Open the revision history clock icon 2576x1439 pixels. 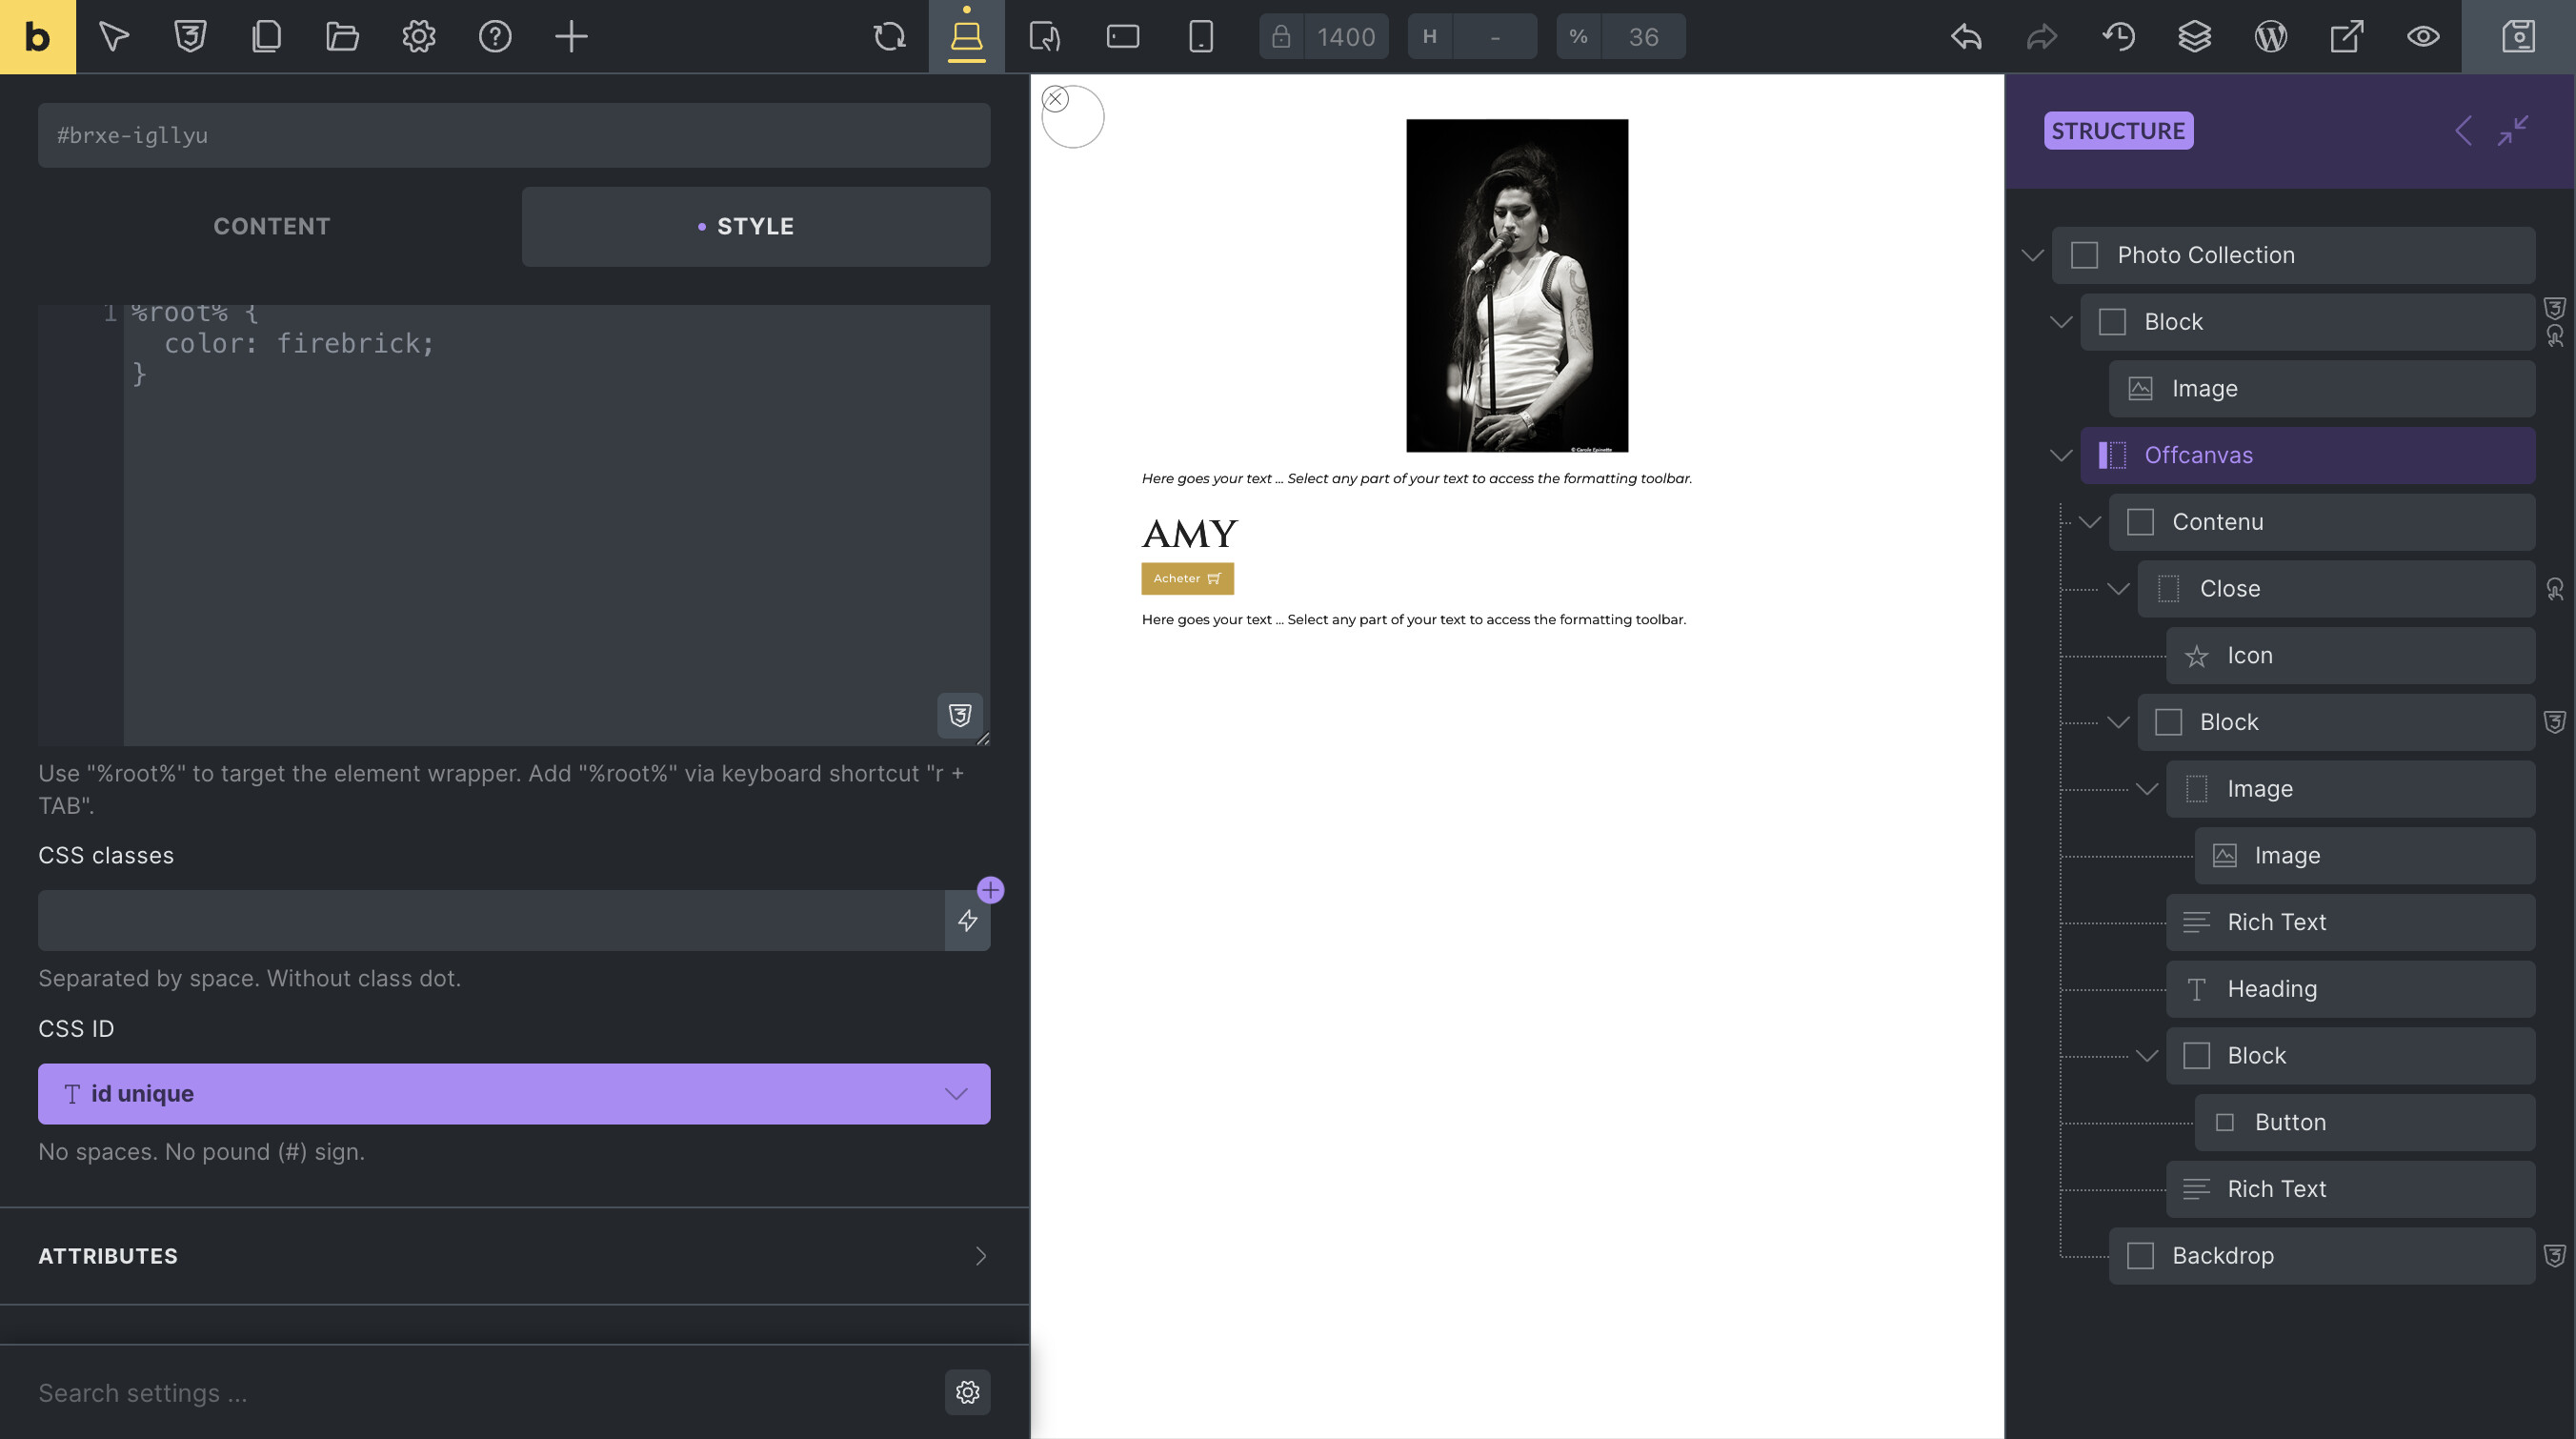pos(2118,36)
